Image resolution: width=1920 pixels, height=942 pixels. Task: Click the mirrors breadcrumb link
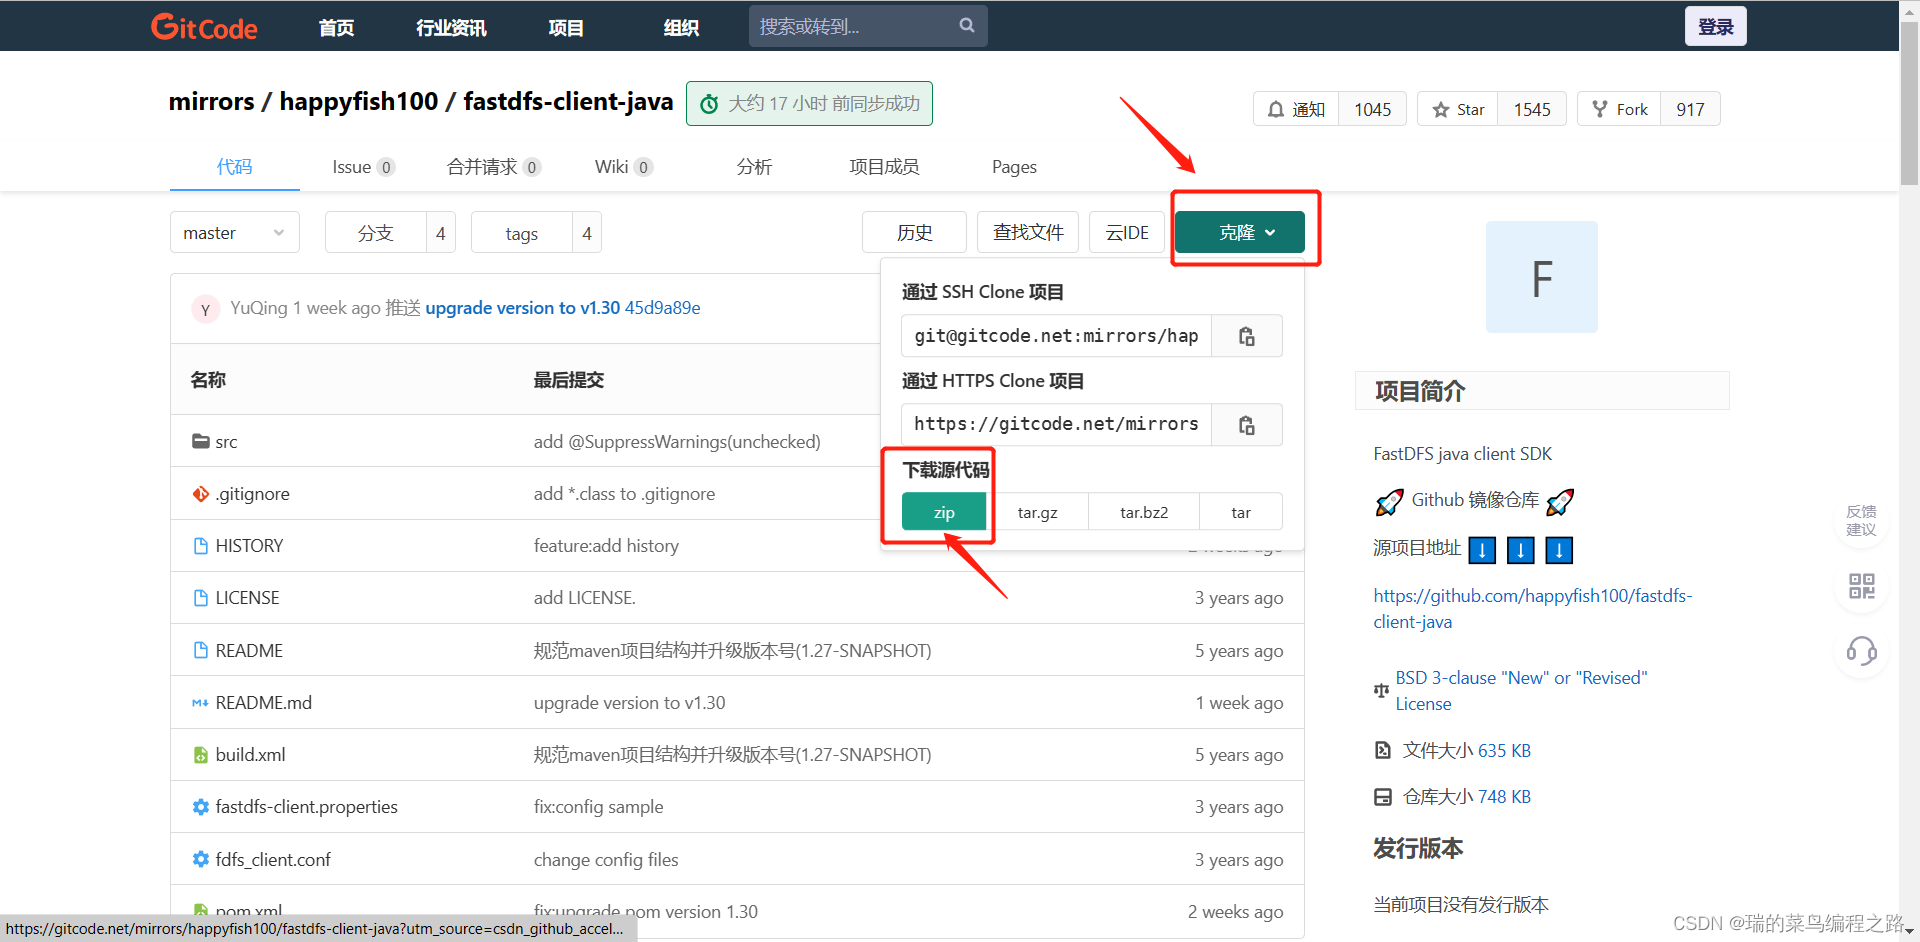pyautogui.click(x=211, y=102)
